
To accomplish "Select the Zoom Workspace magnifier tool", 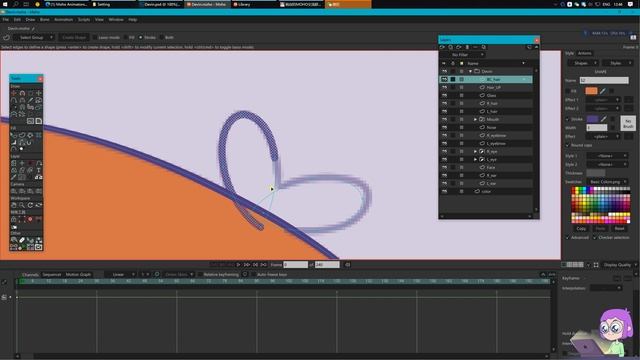I will click(x=22, y=205).
